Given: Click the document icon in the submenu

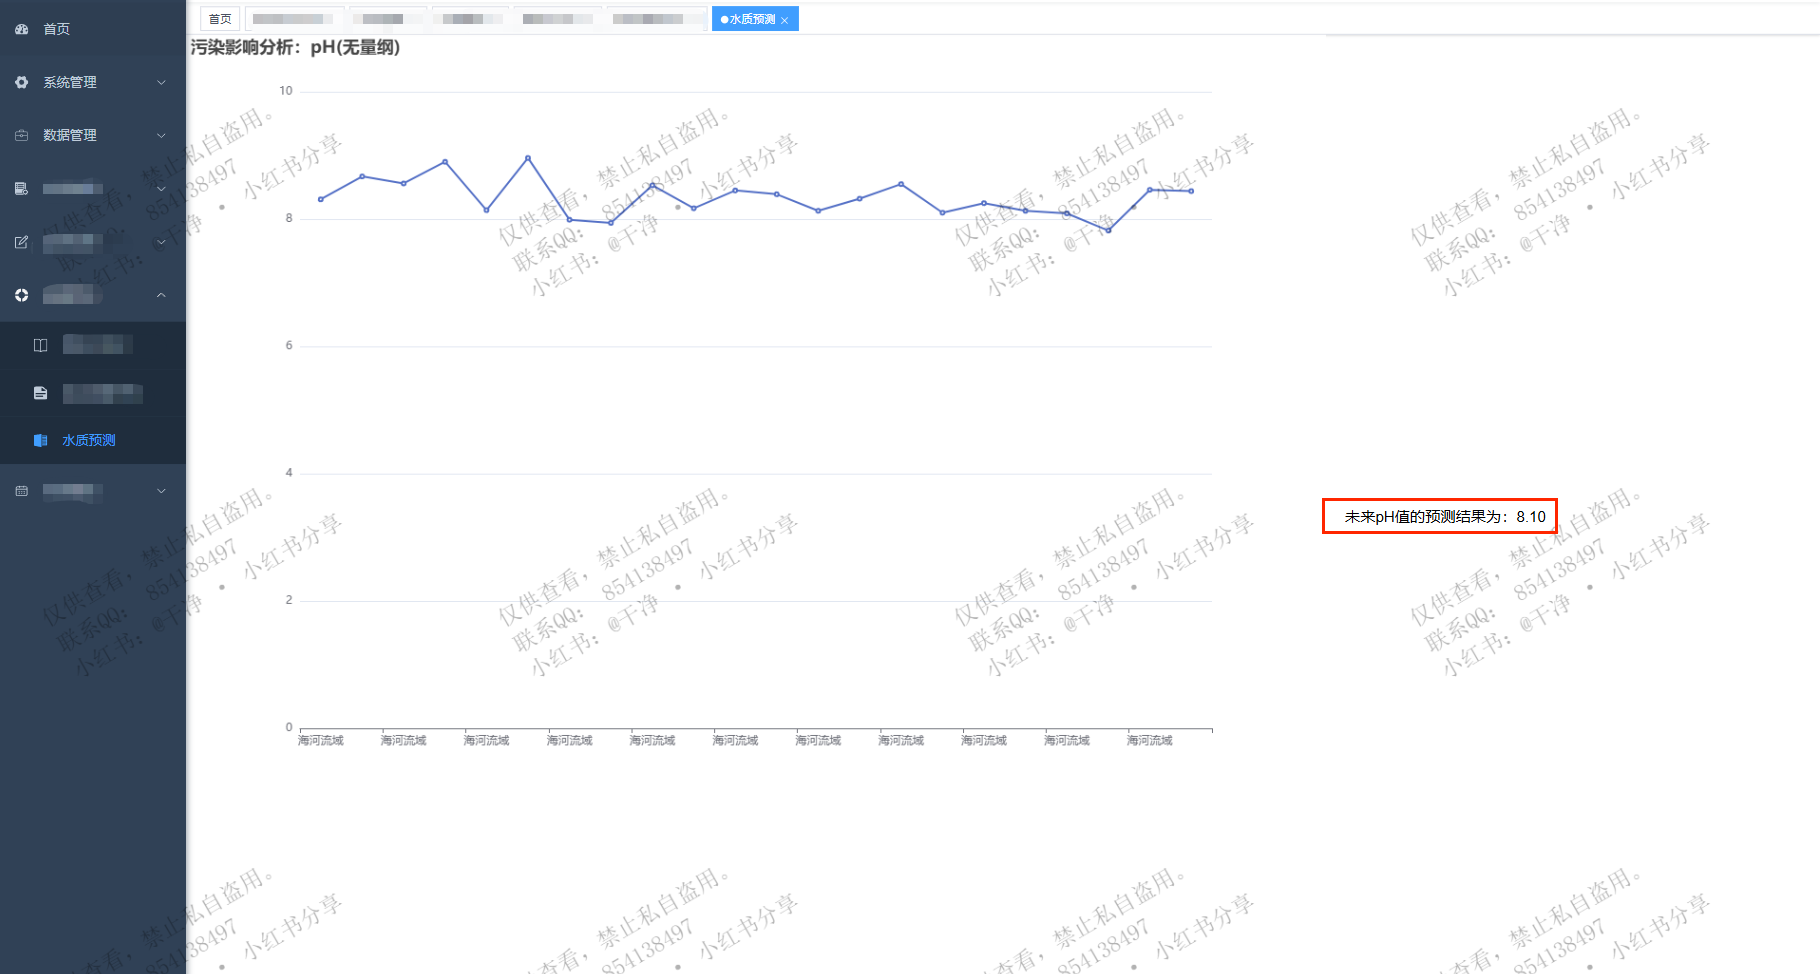Looking at the screenshot, I should pos(40,393).
